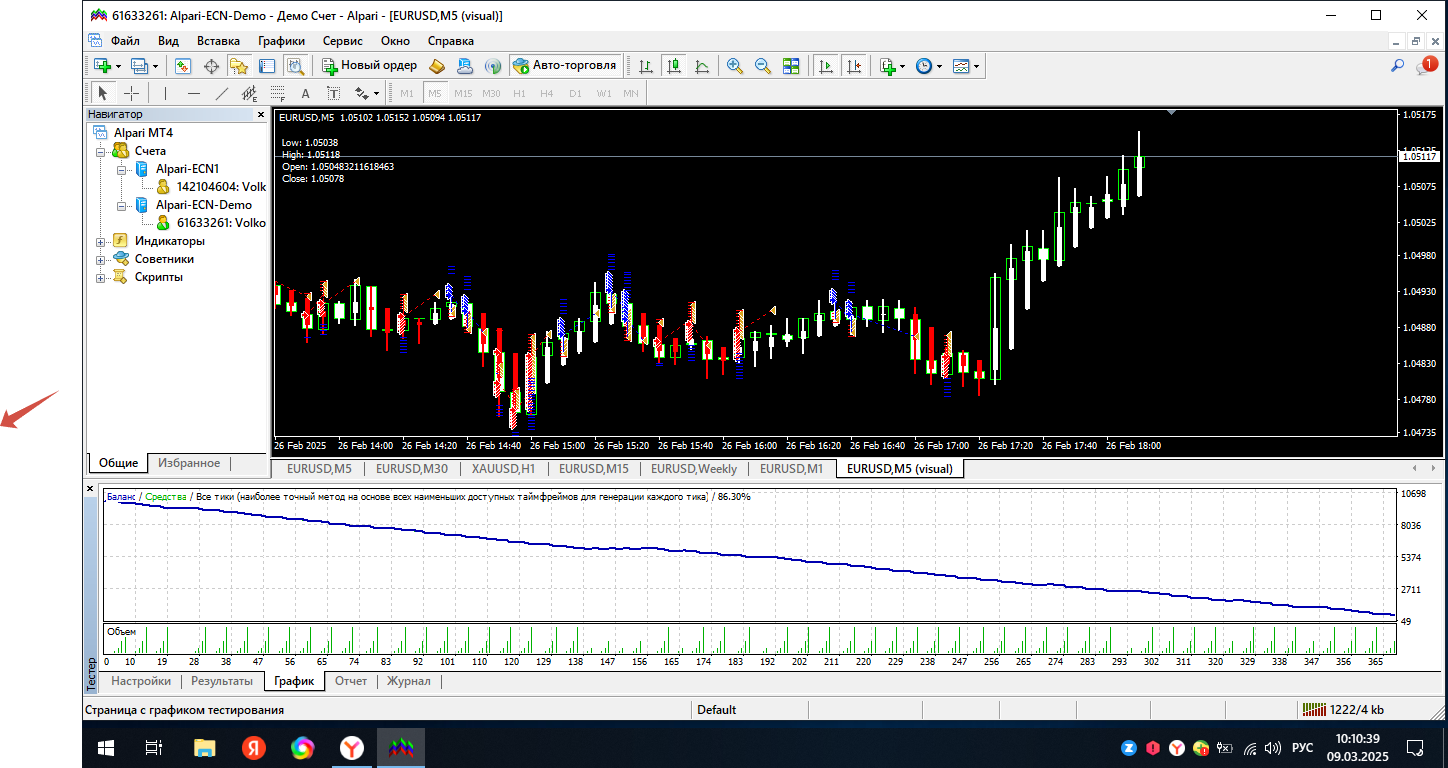
Task: Tile chart windows with the grid icon
Action: tap(791, 66)
